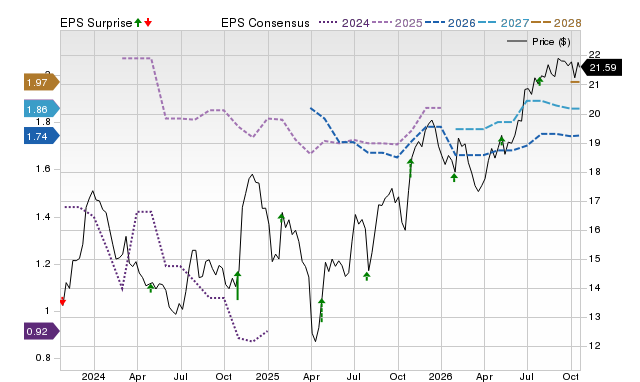Click the tall green surprise arrow in November 2024

238,286
